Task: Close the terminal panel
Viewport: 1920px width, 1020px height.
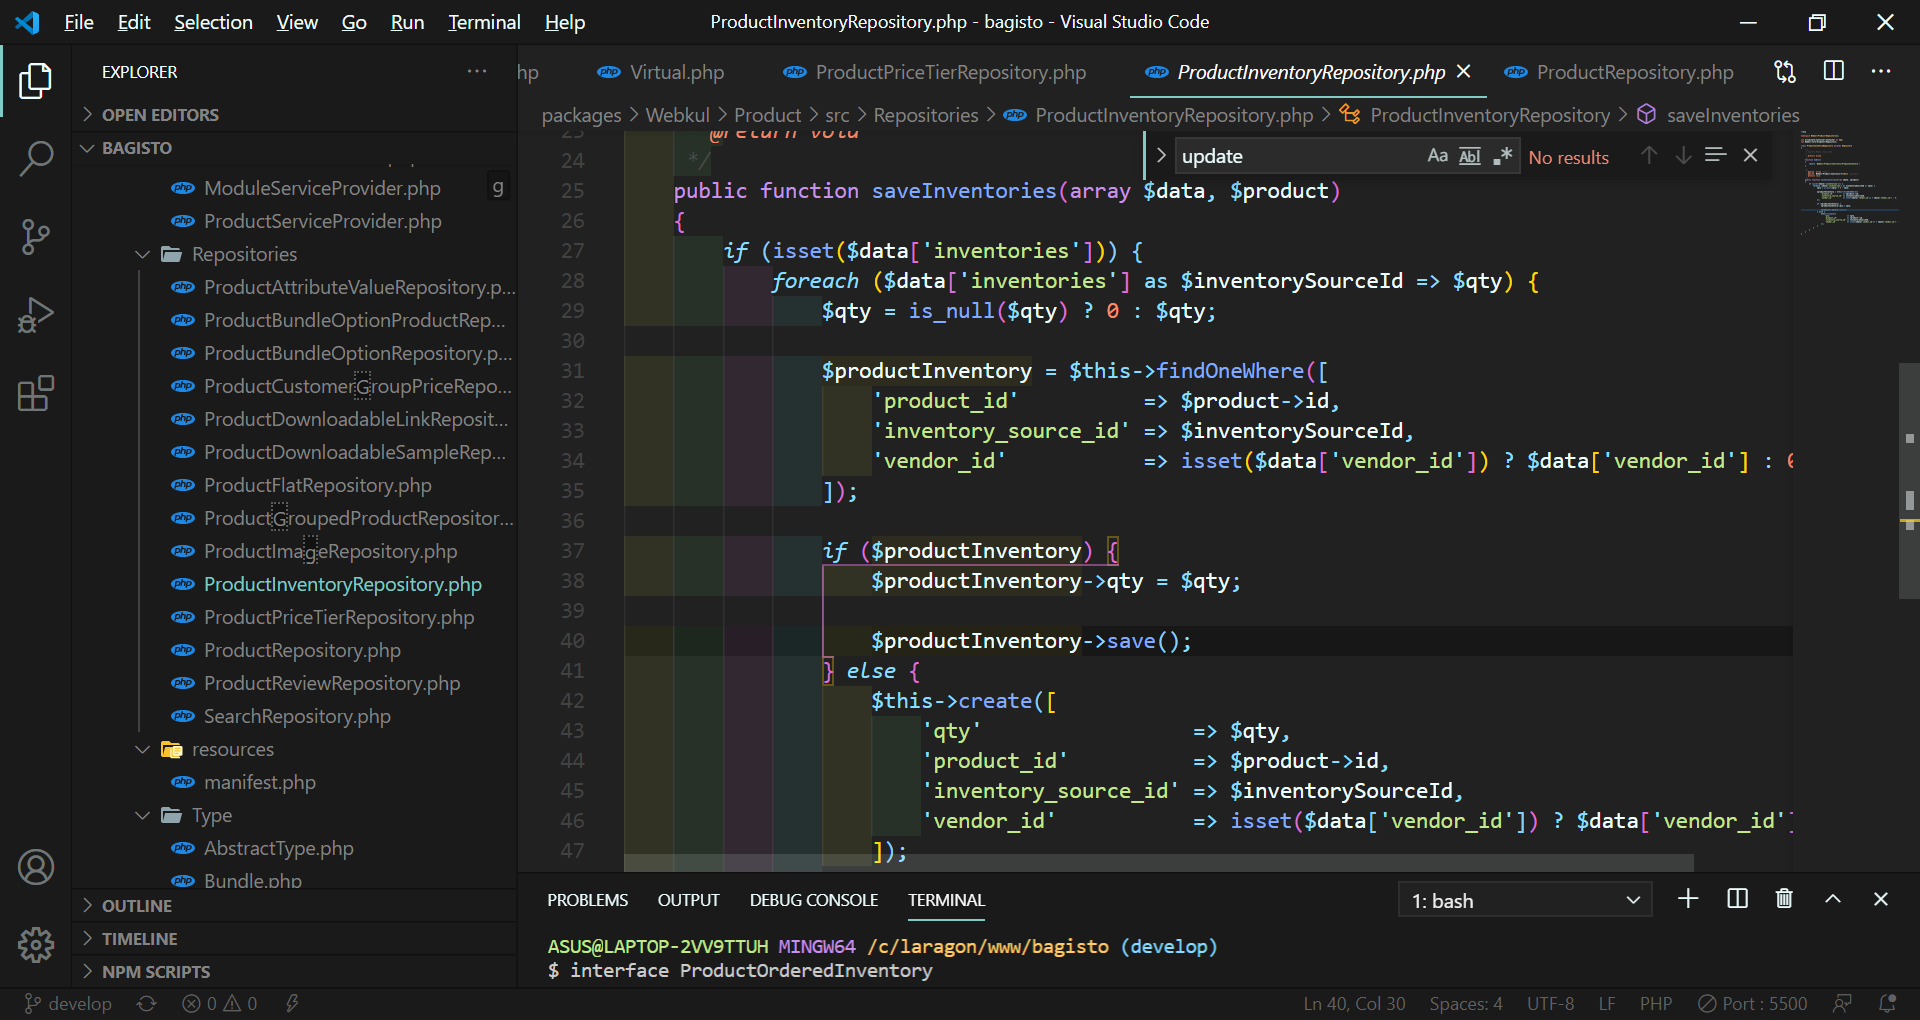Action: 1881,899
